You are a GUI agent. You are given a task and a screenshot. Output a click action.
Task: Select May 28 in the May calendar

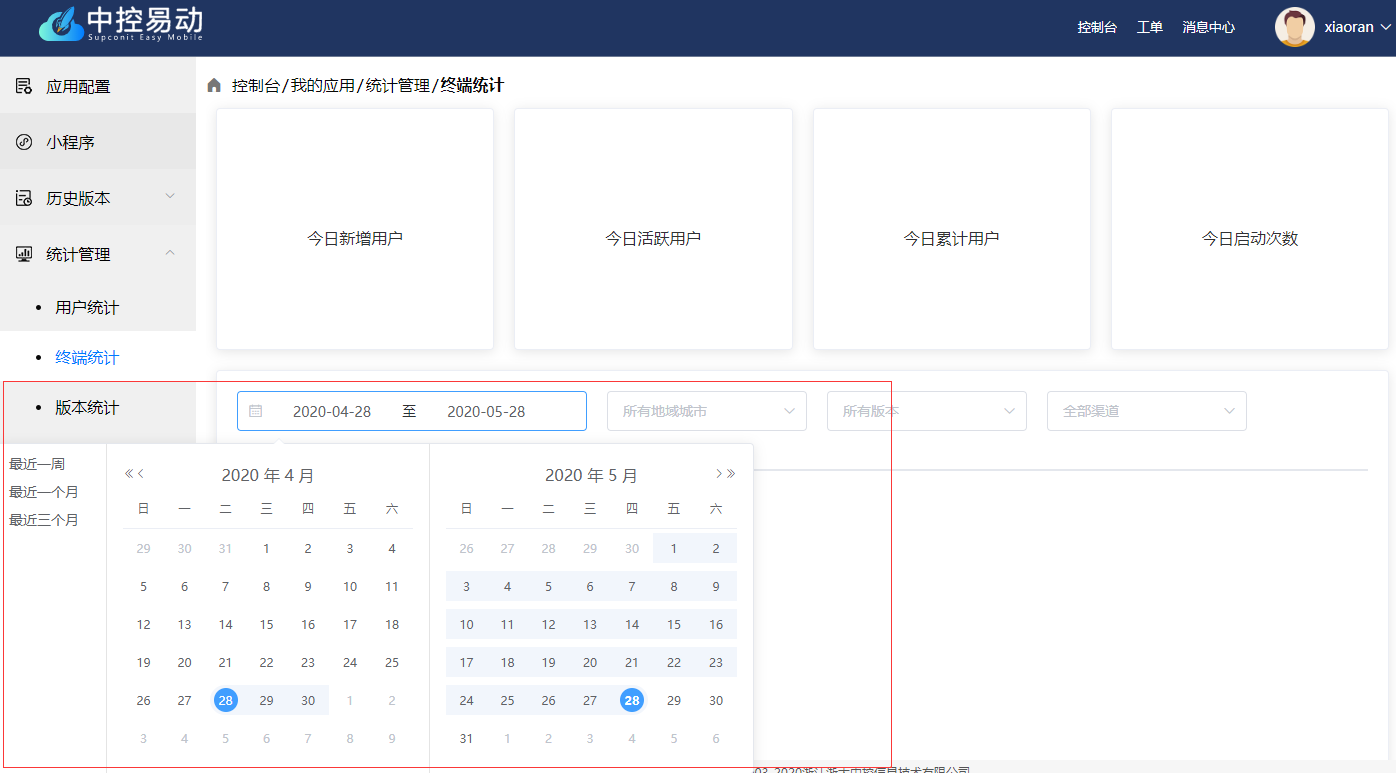point(632,701)
